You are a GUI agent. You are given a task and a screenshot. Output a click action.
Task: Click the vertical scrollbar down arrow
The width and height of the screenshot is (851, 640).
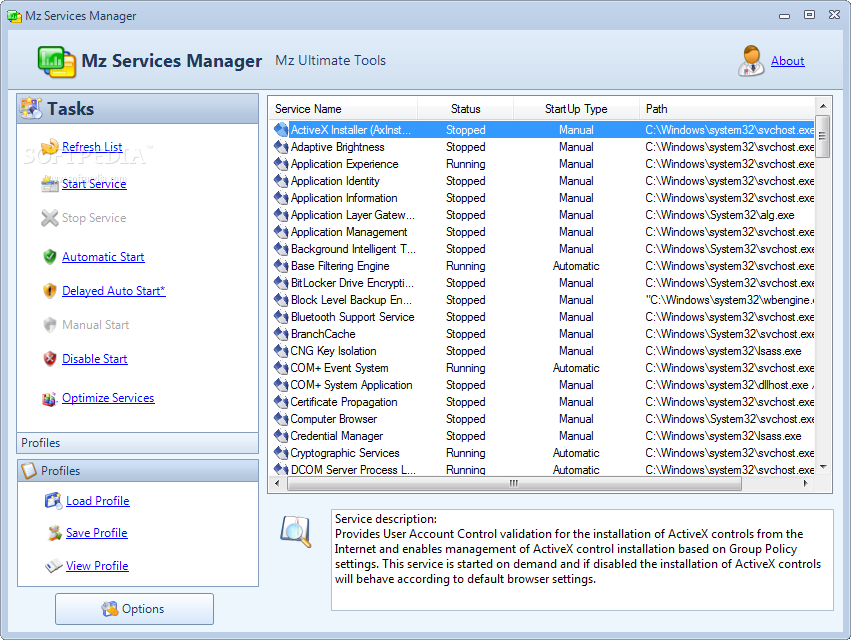823,467
